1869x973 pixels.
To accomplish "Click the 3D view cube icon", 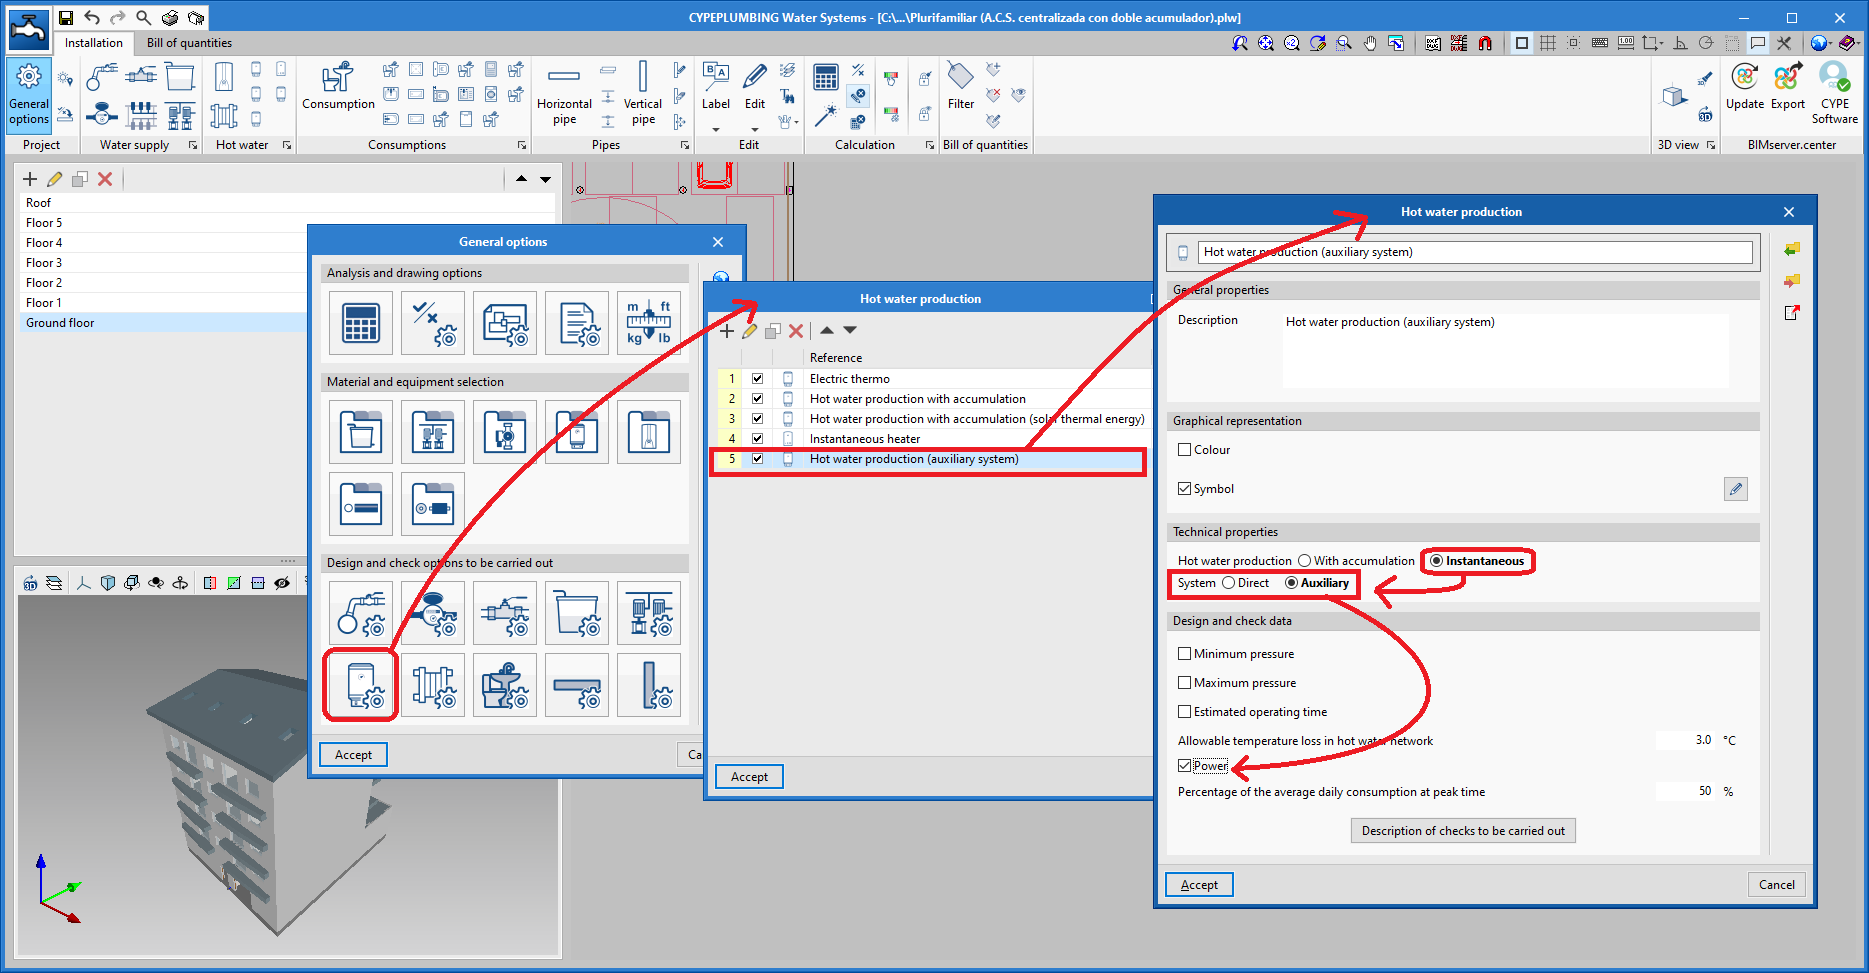I will pyautogui.click(x=1675, y=96).
